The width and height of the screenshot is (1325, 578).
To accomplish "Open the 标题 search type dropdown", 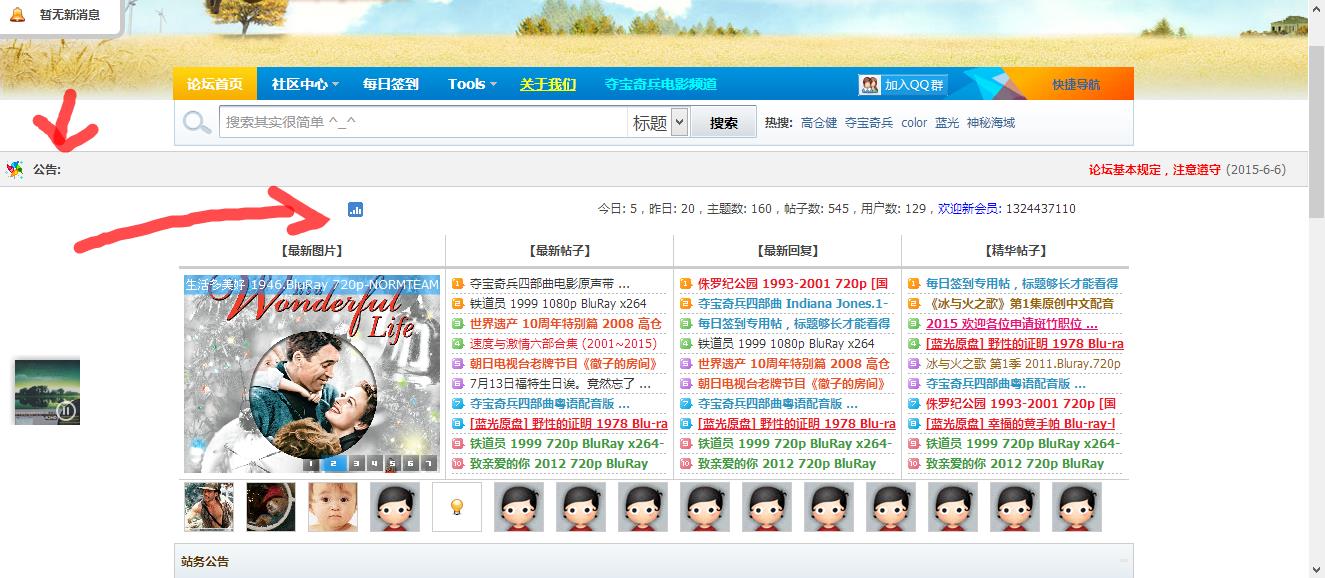I will [658, 122].
